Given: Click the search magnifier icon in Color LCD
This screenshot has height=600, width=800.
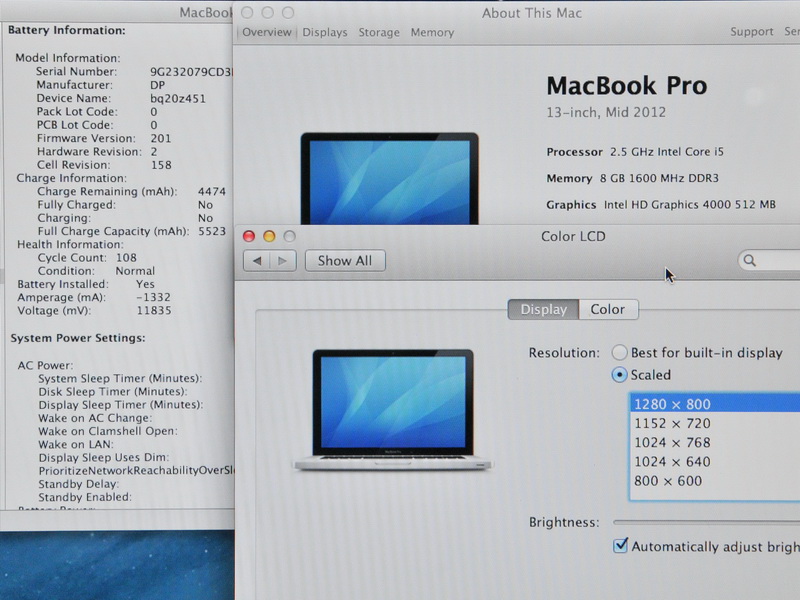Looking at the screenshot, I should tap(749, 261).
